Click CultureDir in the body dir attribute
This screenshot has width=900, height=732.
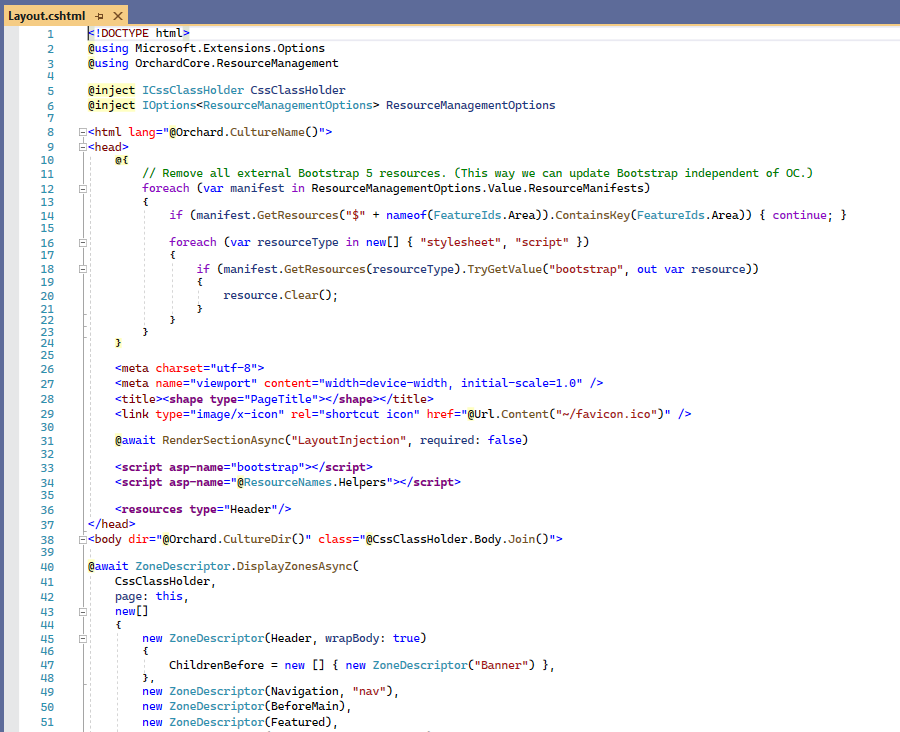coord(257,539)
